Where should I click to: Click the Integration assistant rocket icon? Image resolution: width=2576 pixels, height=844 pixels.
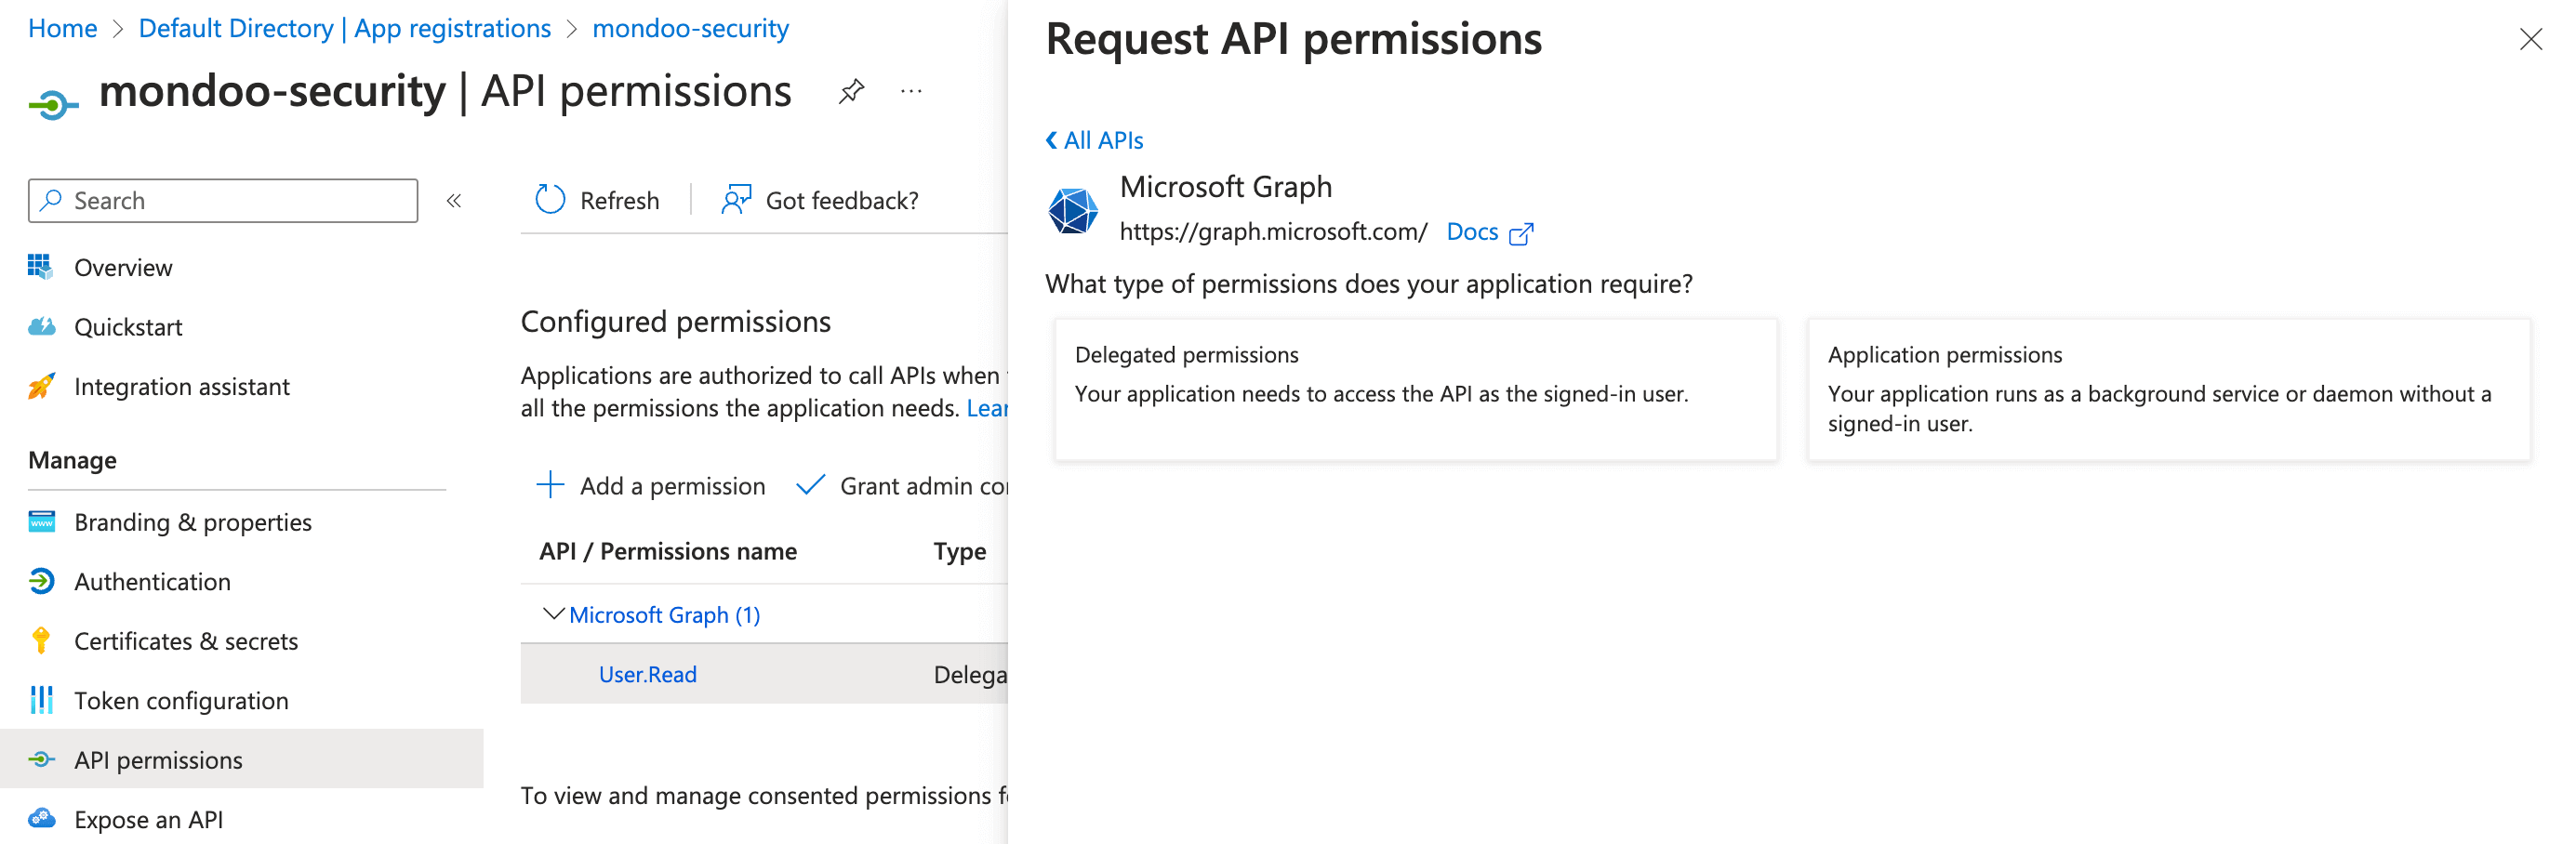(41, 386)
